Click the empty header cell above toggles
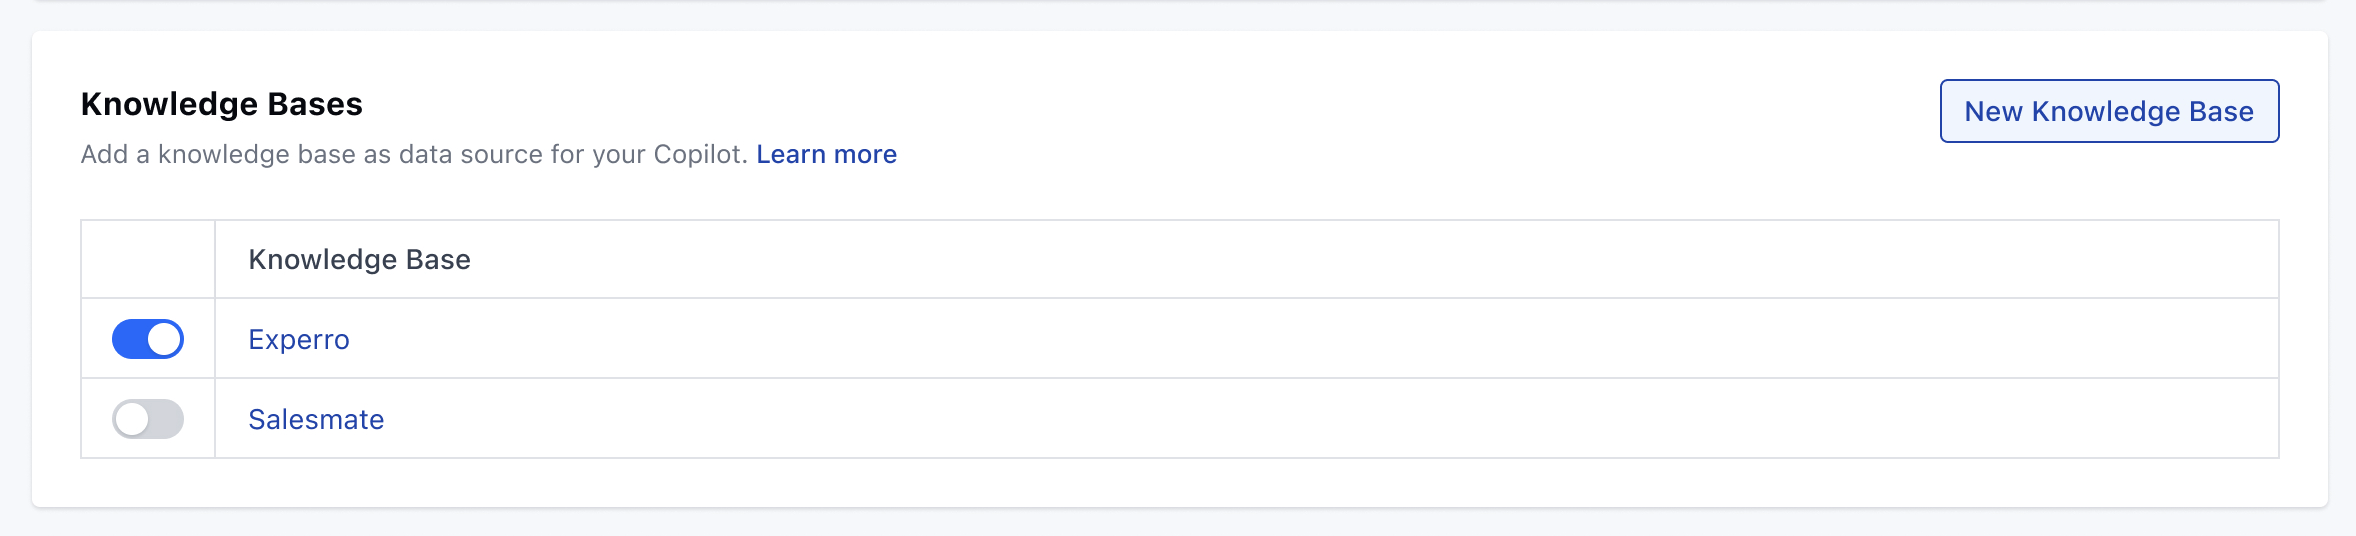 pos(148,259)
